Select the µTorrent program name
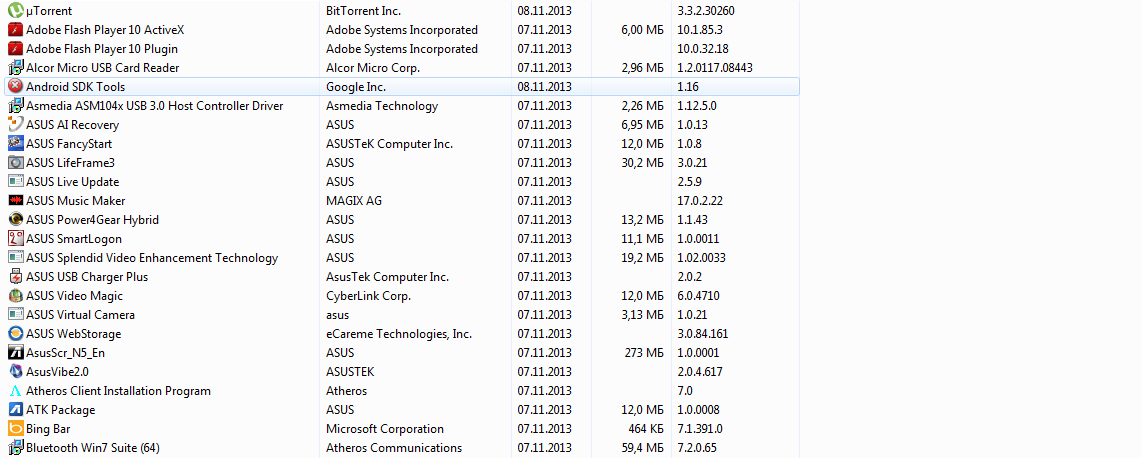The width and height of the screenshot is (1142, 458). coord(49,12)
